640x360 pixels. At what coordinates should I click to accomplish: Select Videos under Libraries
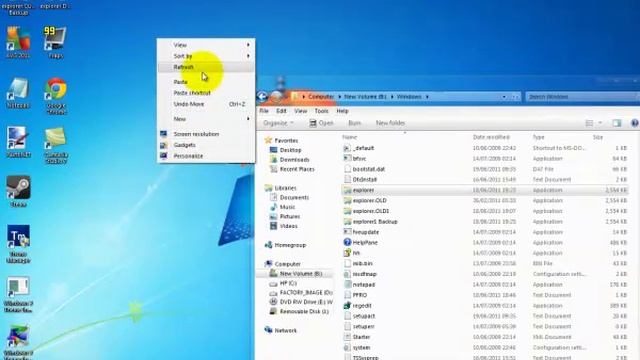click(x=289, y=226)
